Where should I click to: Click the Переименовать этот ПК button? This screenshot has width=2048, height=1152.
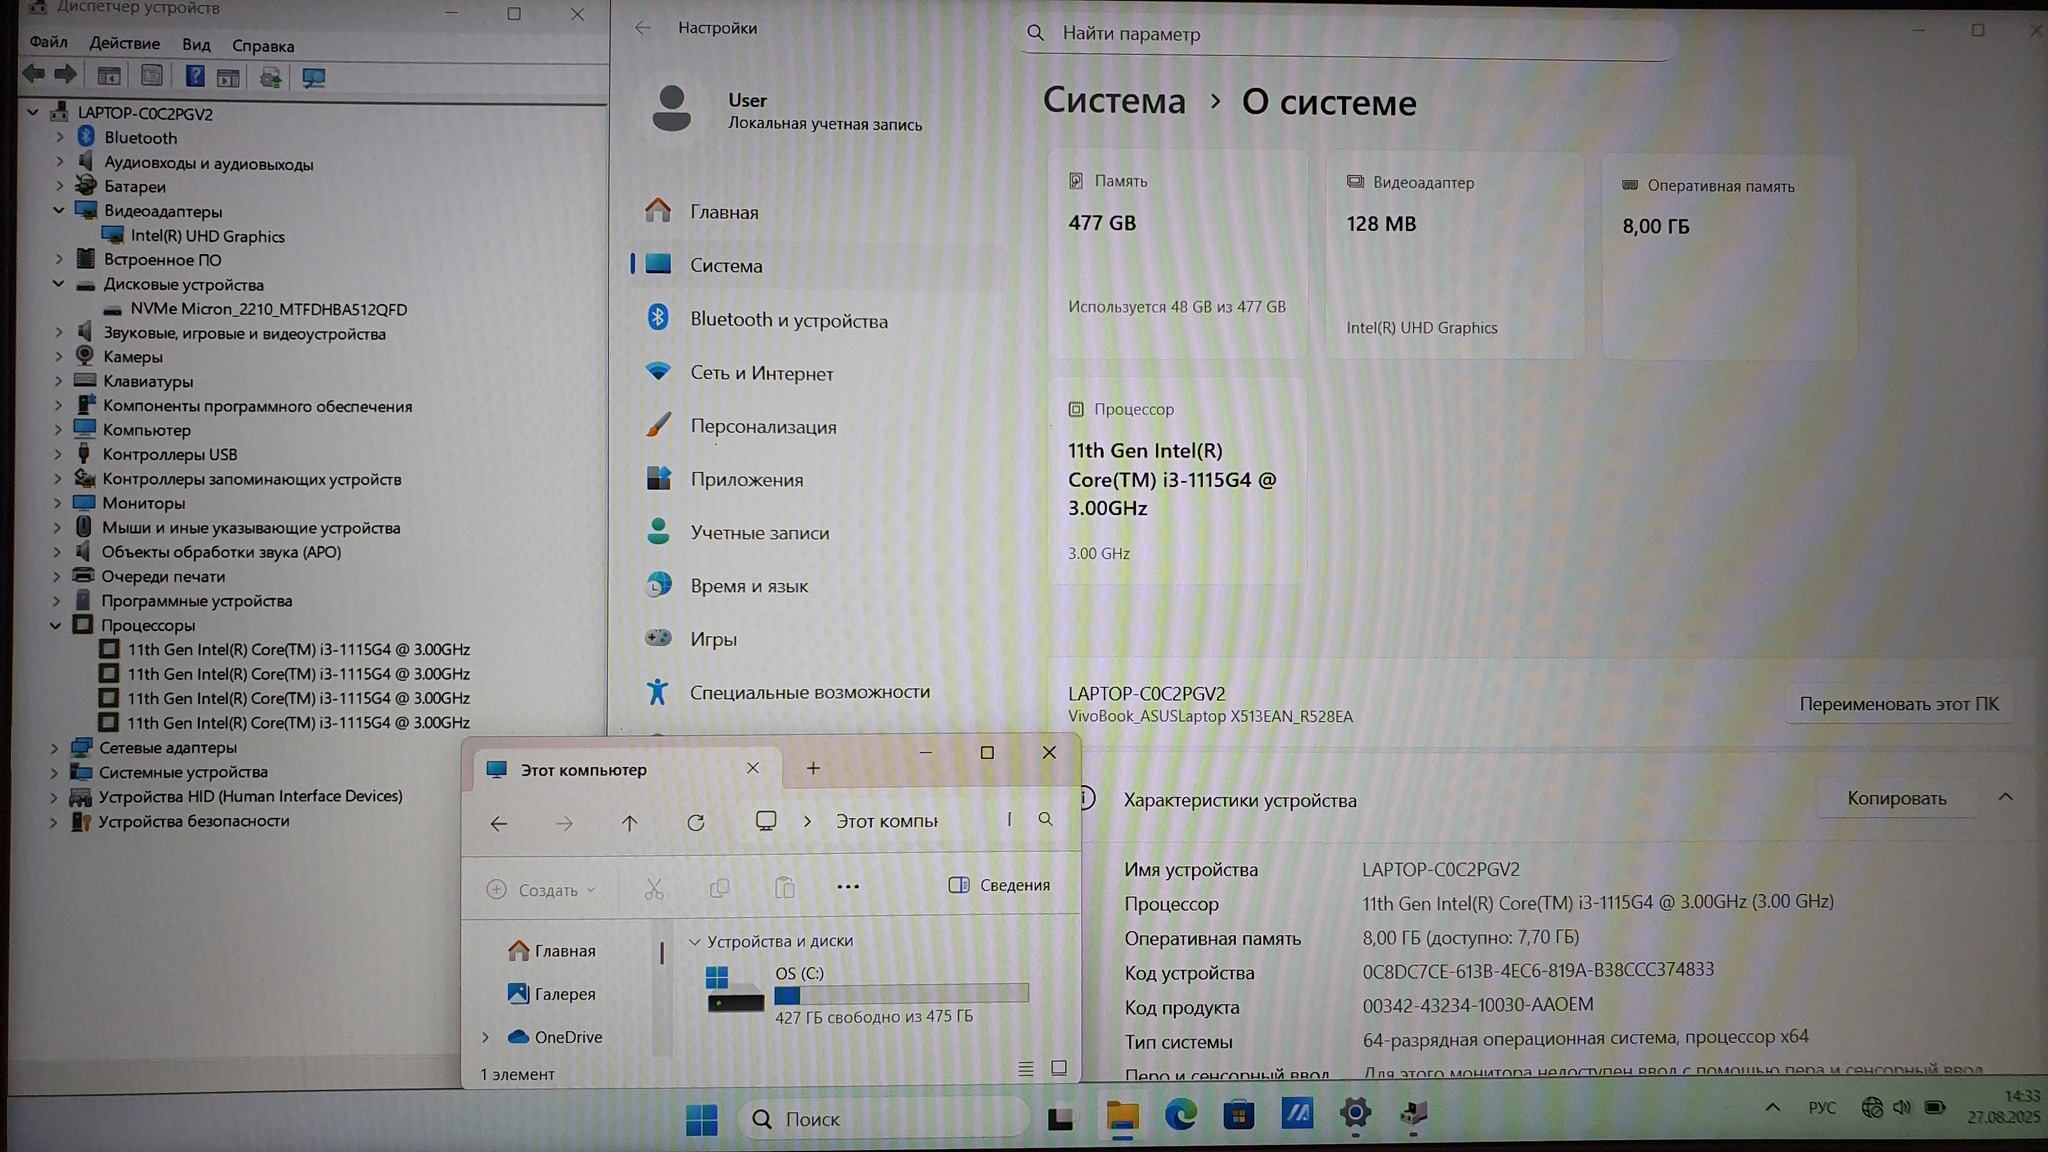tap(1898, 704)
